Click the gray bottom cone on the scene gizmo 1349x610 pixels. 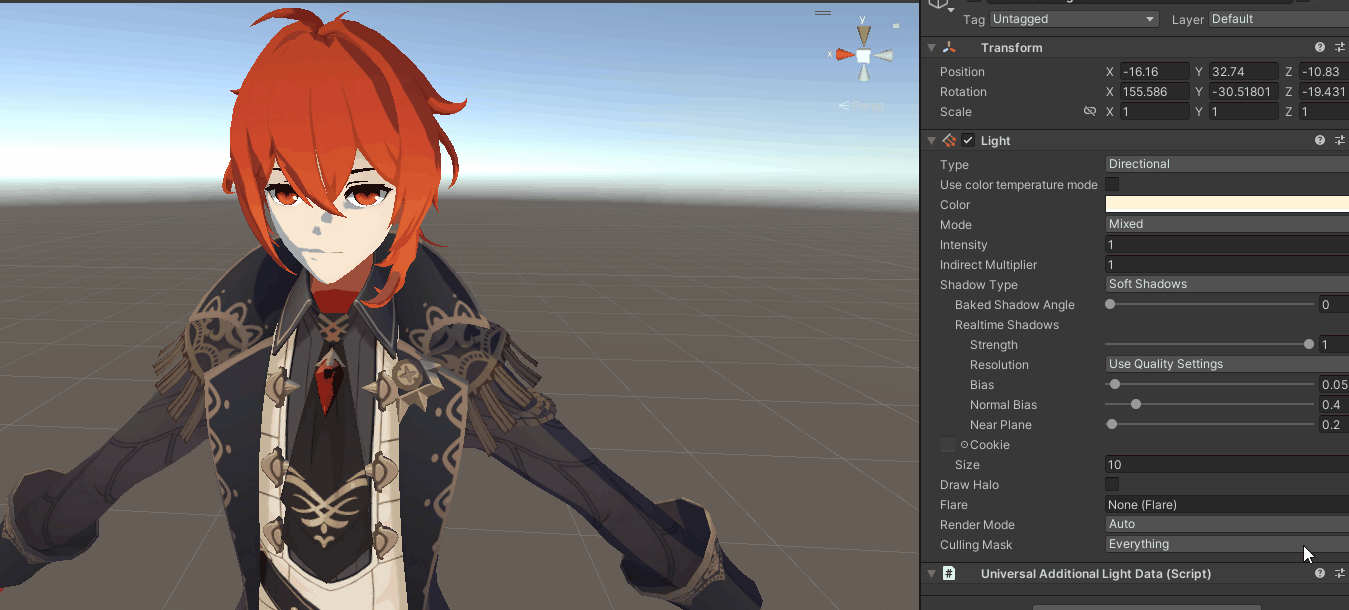click(x=863, y=73)
